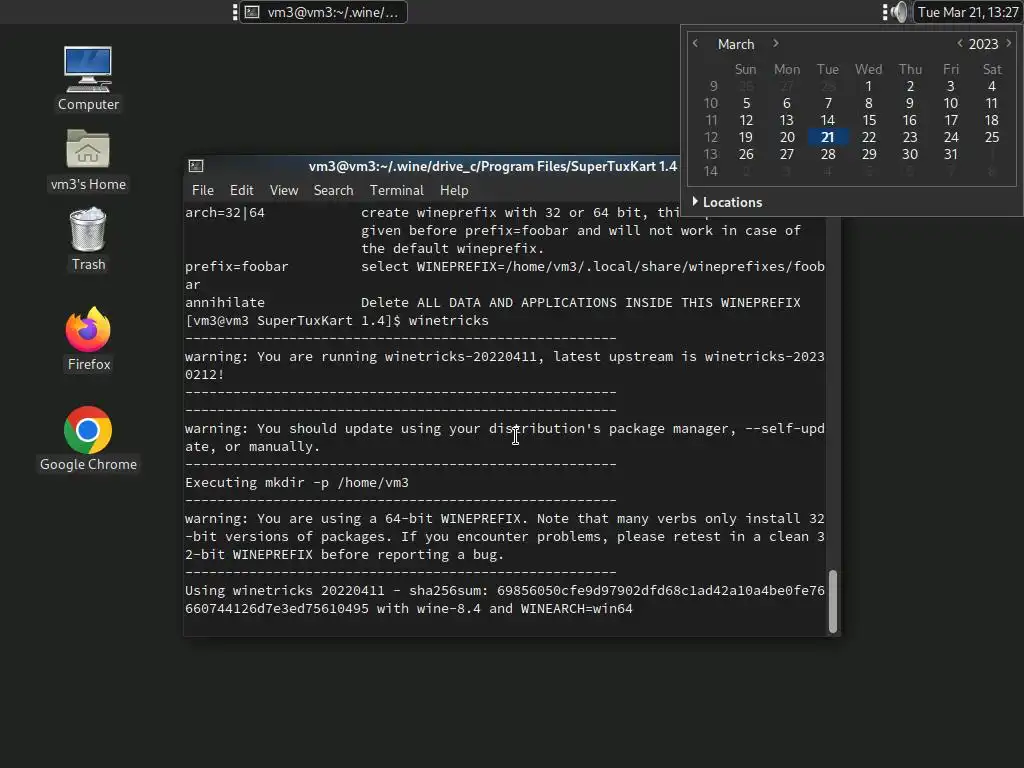Select the highlighted date 21 in the calendar
This screenshot has width=1024, height=768.
pyautogui.click(x=827, y=137)
